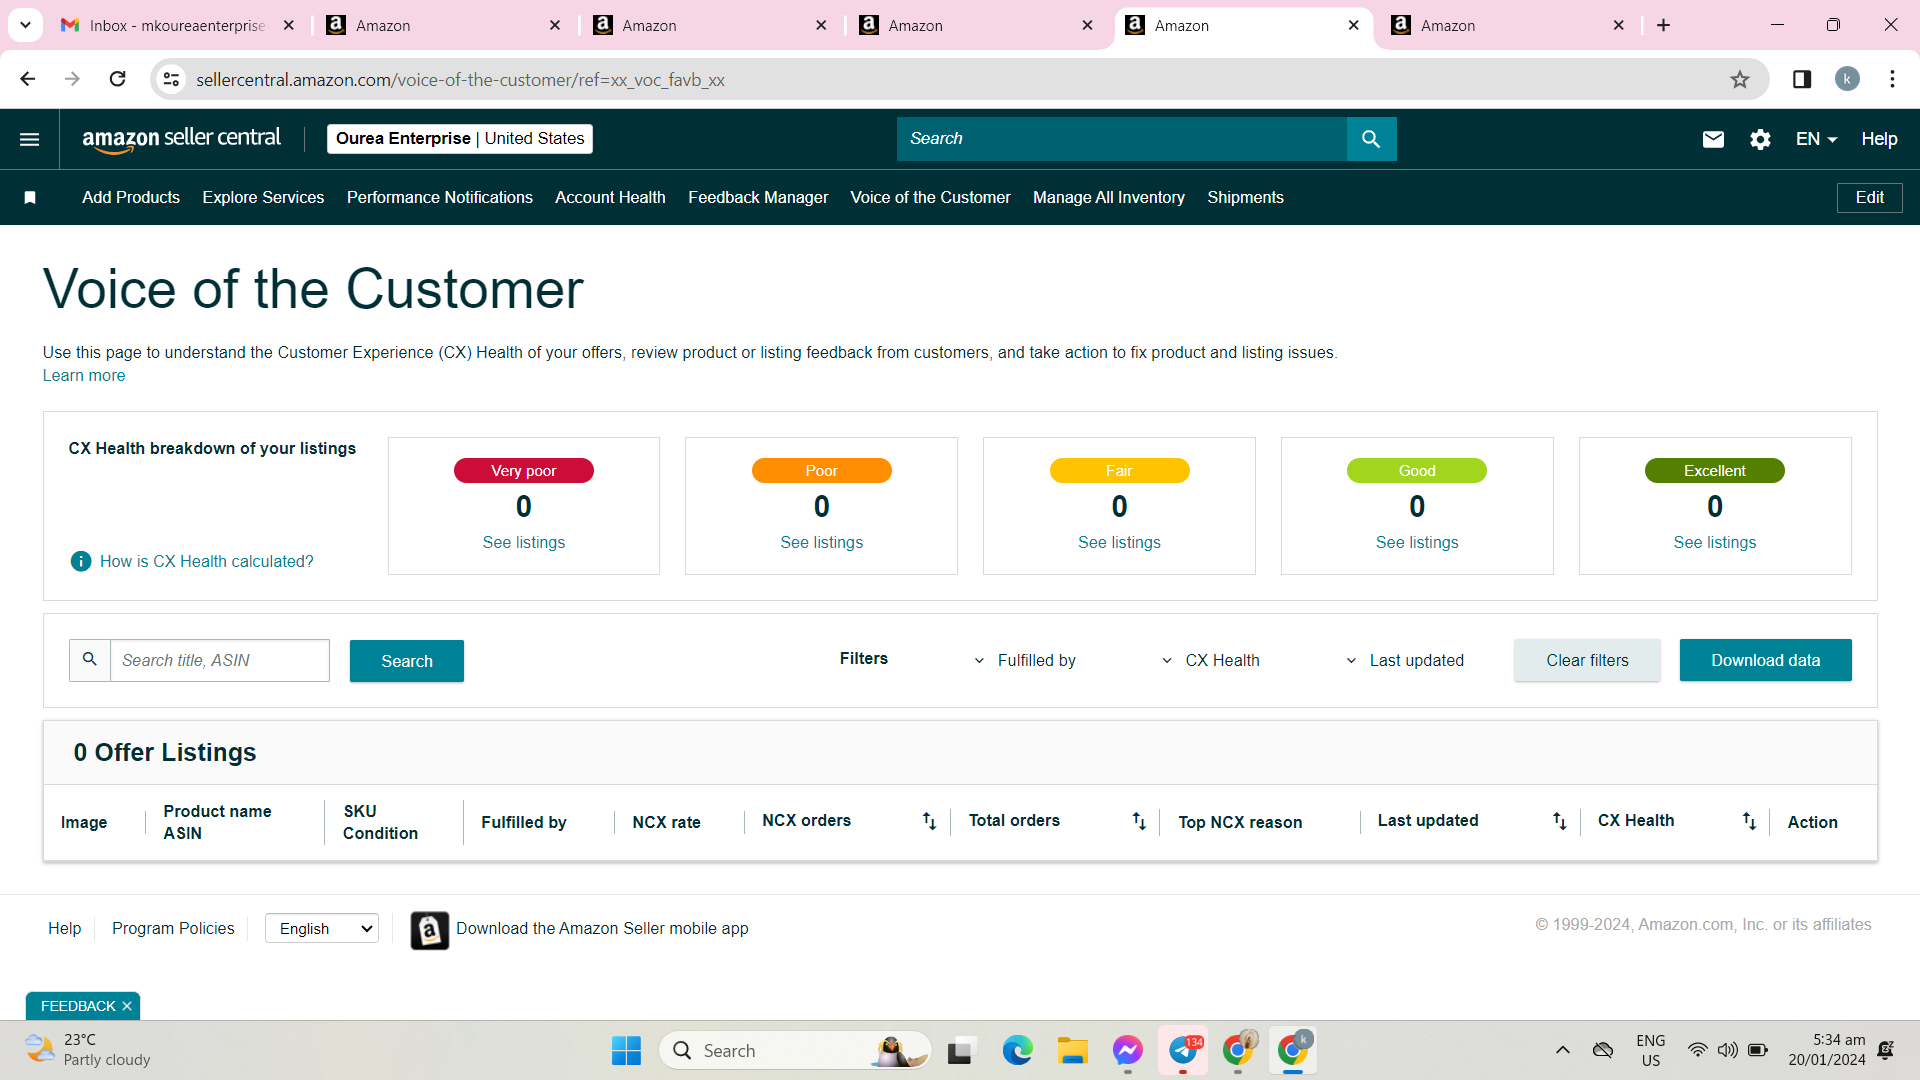Click the header Search input field

(x=1121, y=139)
